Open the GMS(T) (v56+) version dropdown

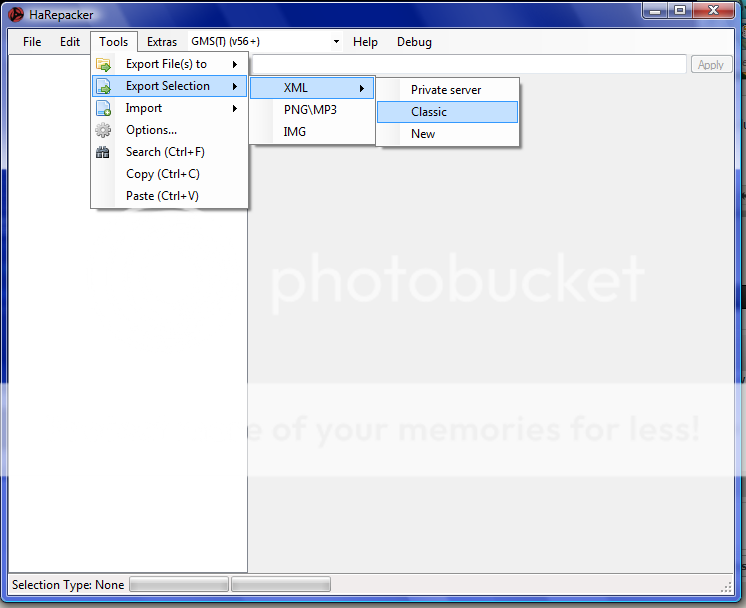tap(336, 42)
